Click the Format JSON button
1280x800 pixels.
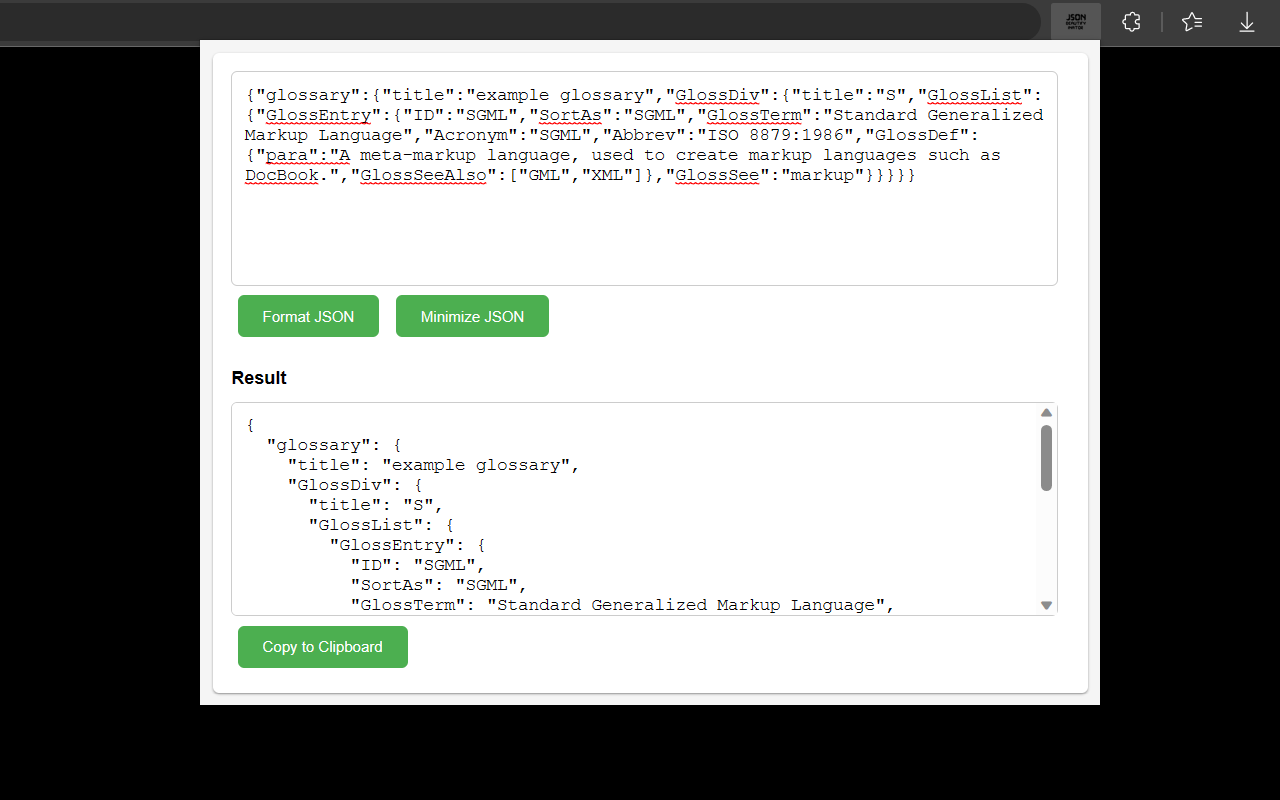308,316
